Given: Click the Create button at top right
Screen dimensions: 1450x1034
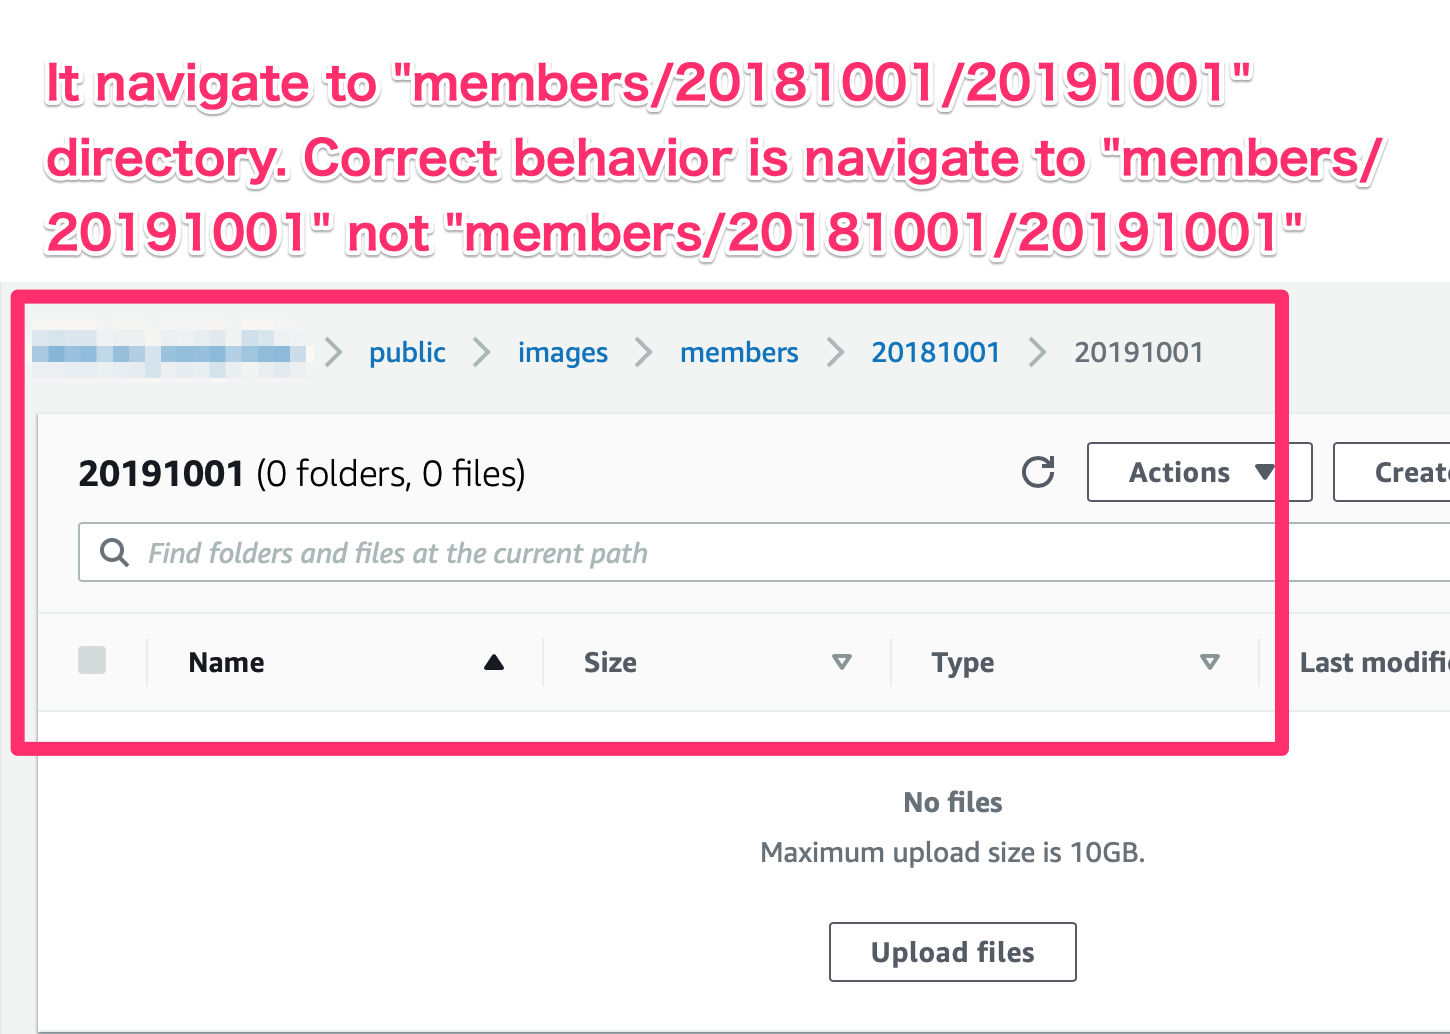Looking at the screenshot, I should (x=1413, y=472).
